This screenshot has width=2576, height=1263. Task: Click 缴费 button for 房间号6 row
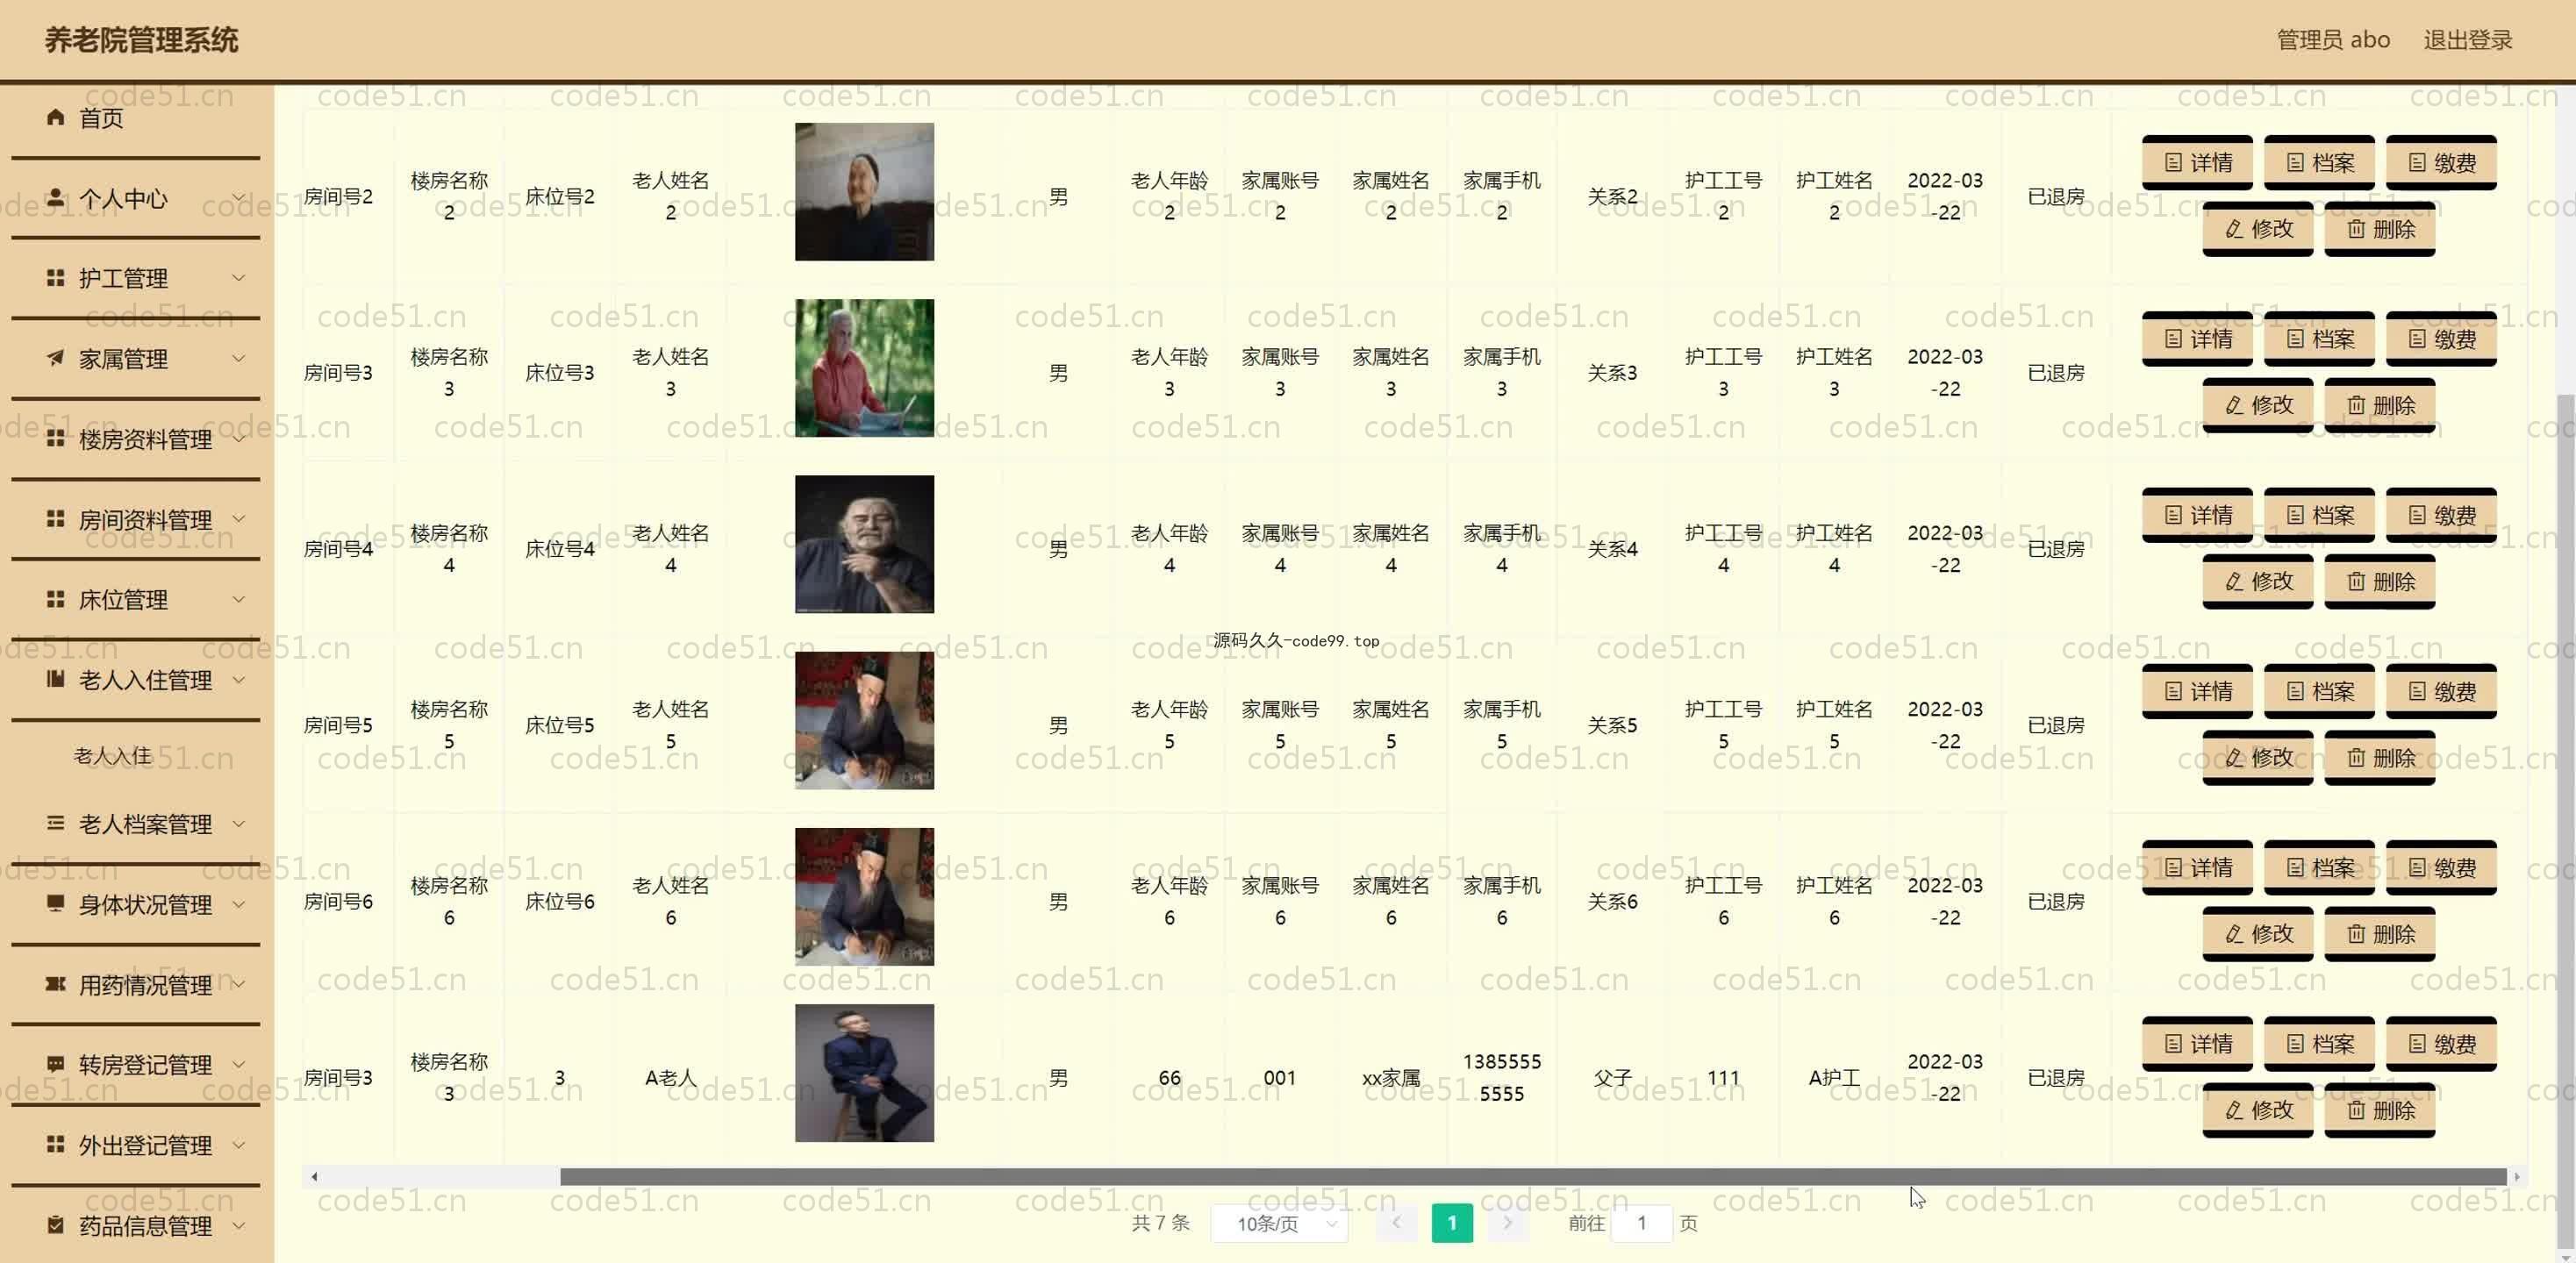click(x=2441, y=868)
